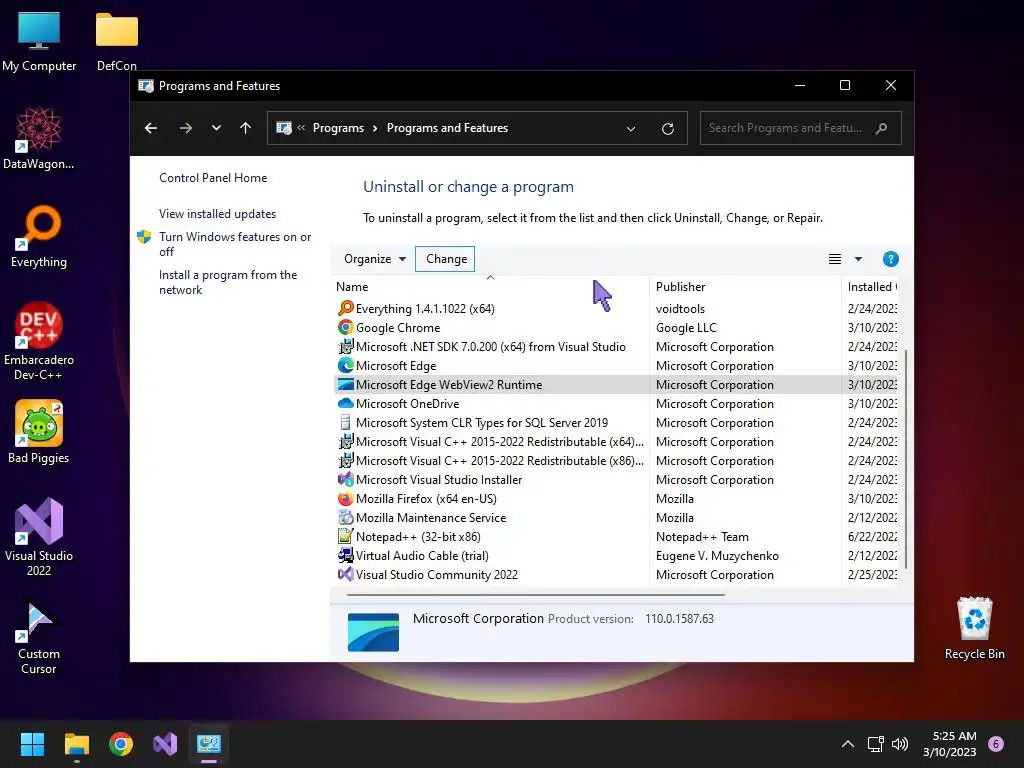The height and width of the screenshot is (768, 1024).
Task: Go back using the back arrow
Action: coord(151,128)
